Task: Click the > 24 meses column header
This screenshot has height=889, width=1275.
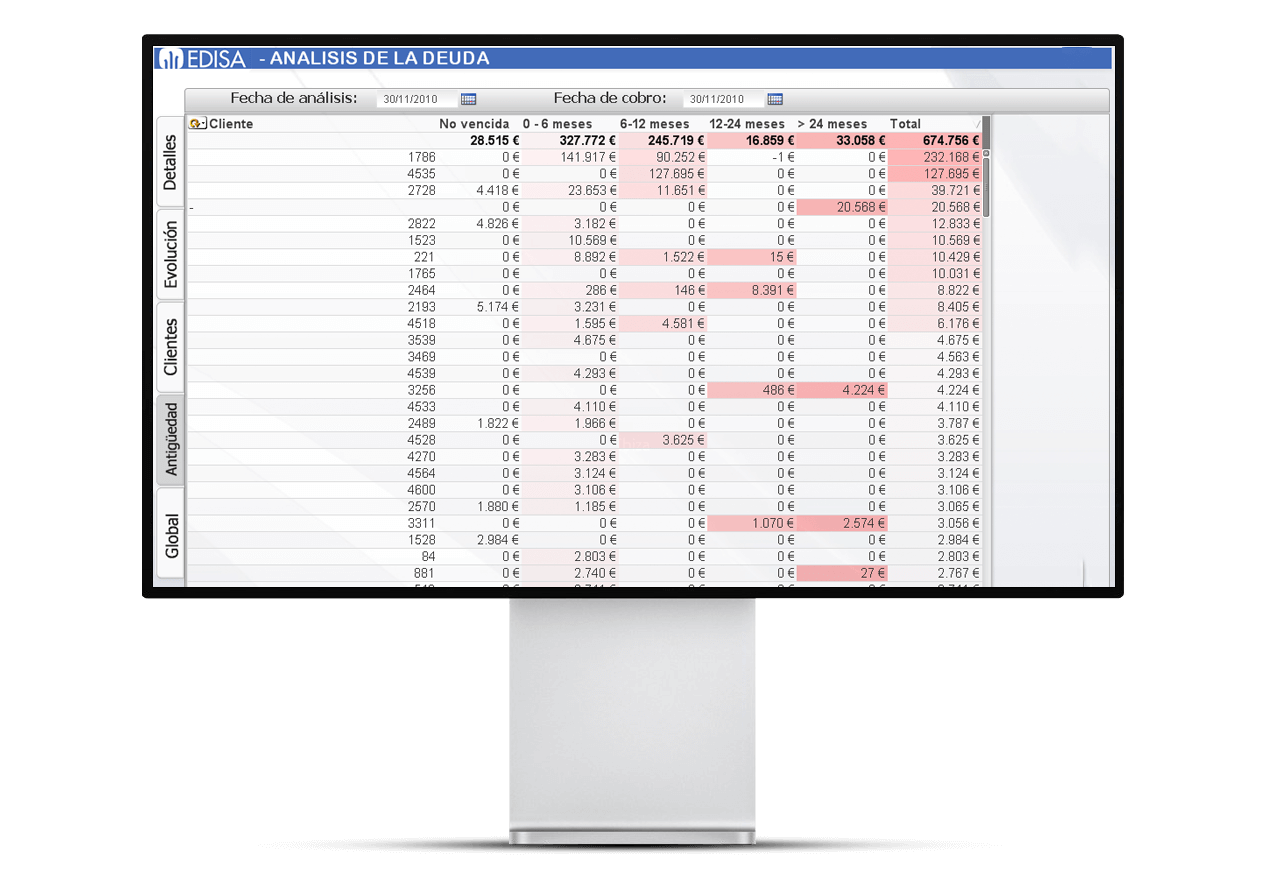Action: (x=832, y=124)
